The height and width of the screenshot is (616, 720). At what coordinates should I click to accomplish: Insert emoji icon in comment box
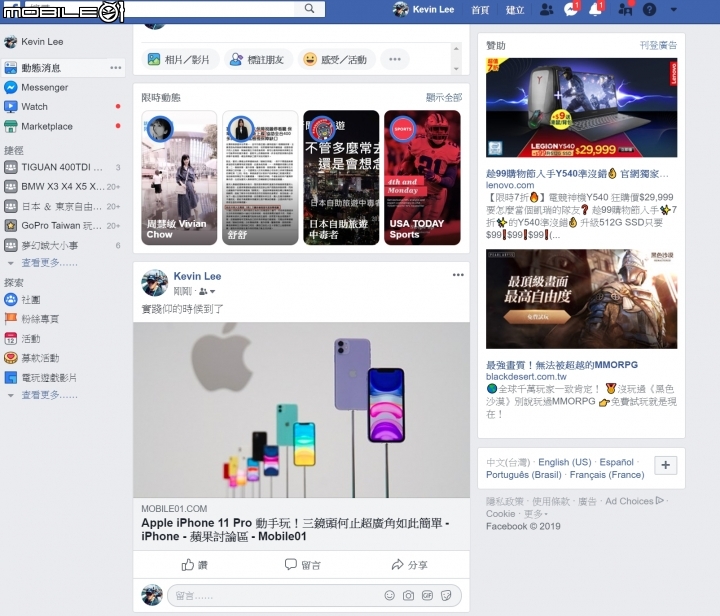coord(389,596)
